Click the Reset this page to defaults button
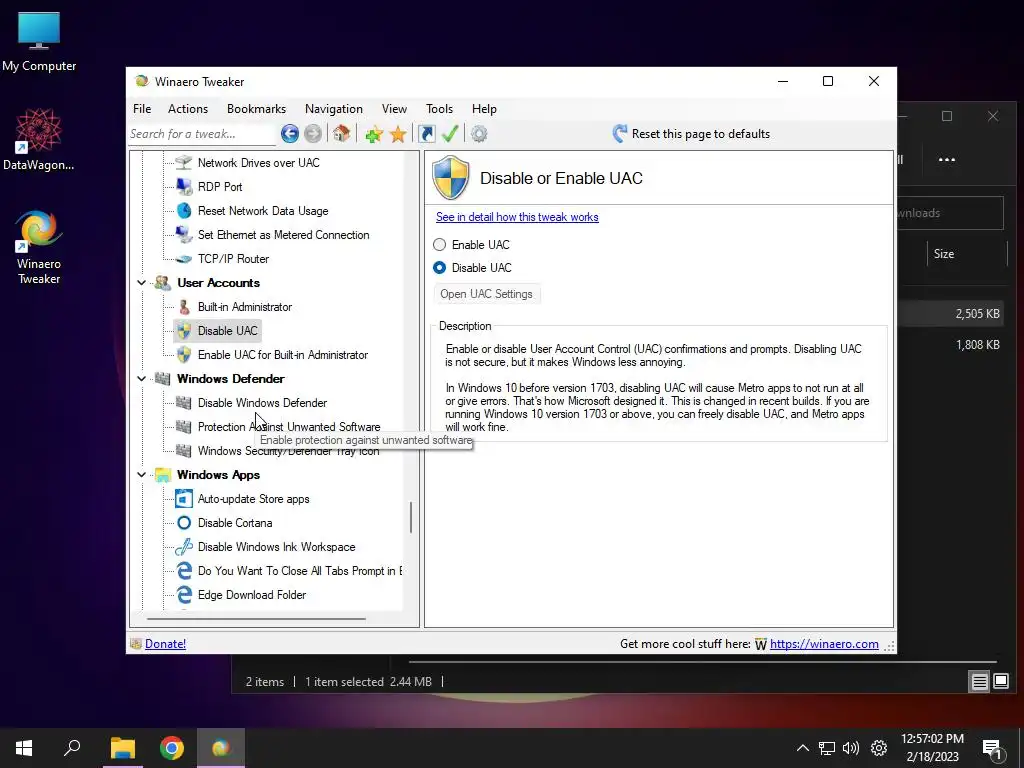The height and width of the screenshot is (768, 1024). click(691, 134)
